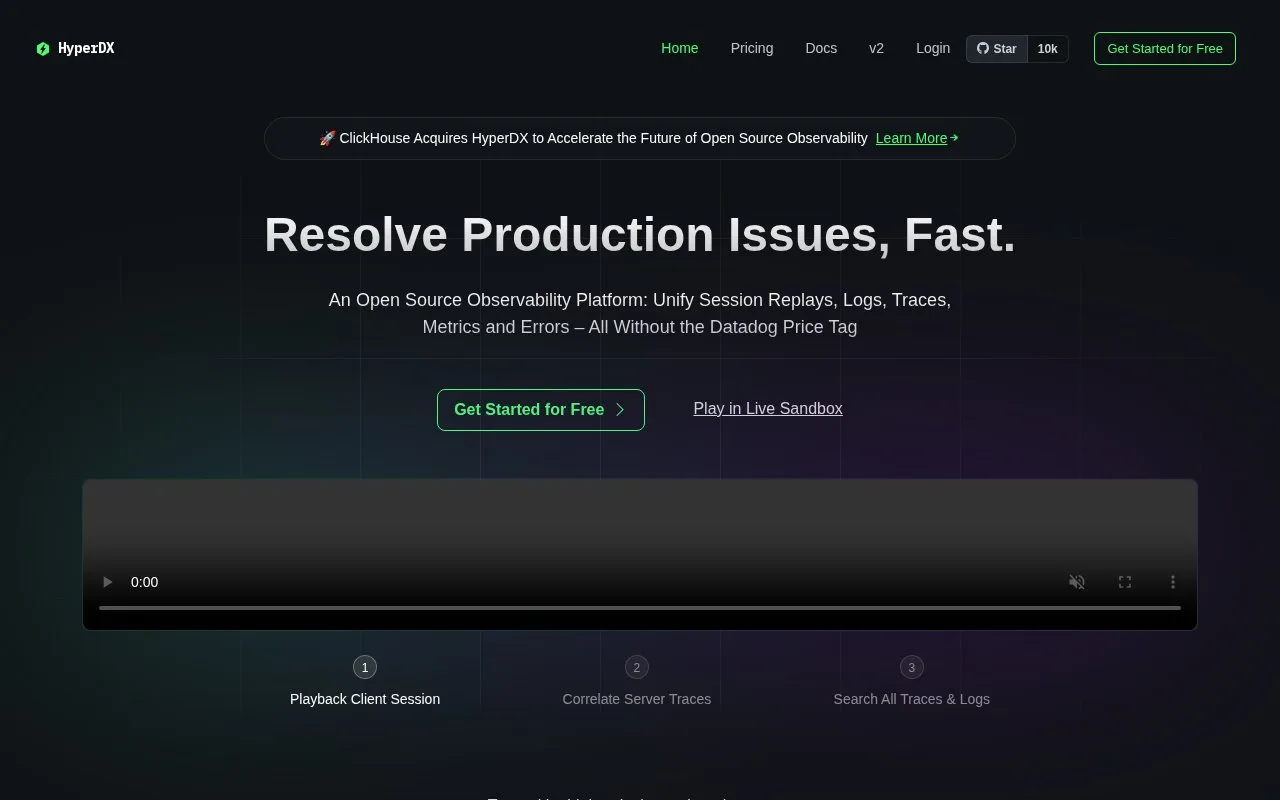Viewport: 1280px width, 800px height.
Task: Click the 10k star count
Action: (1048, 49)
